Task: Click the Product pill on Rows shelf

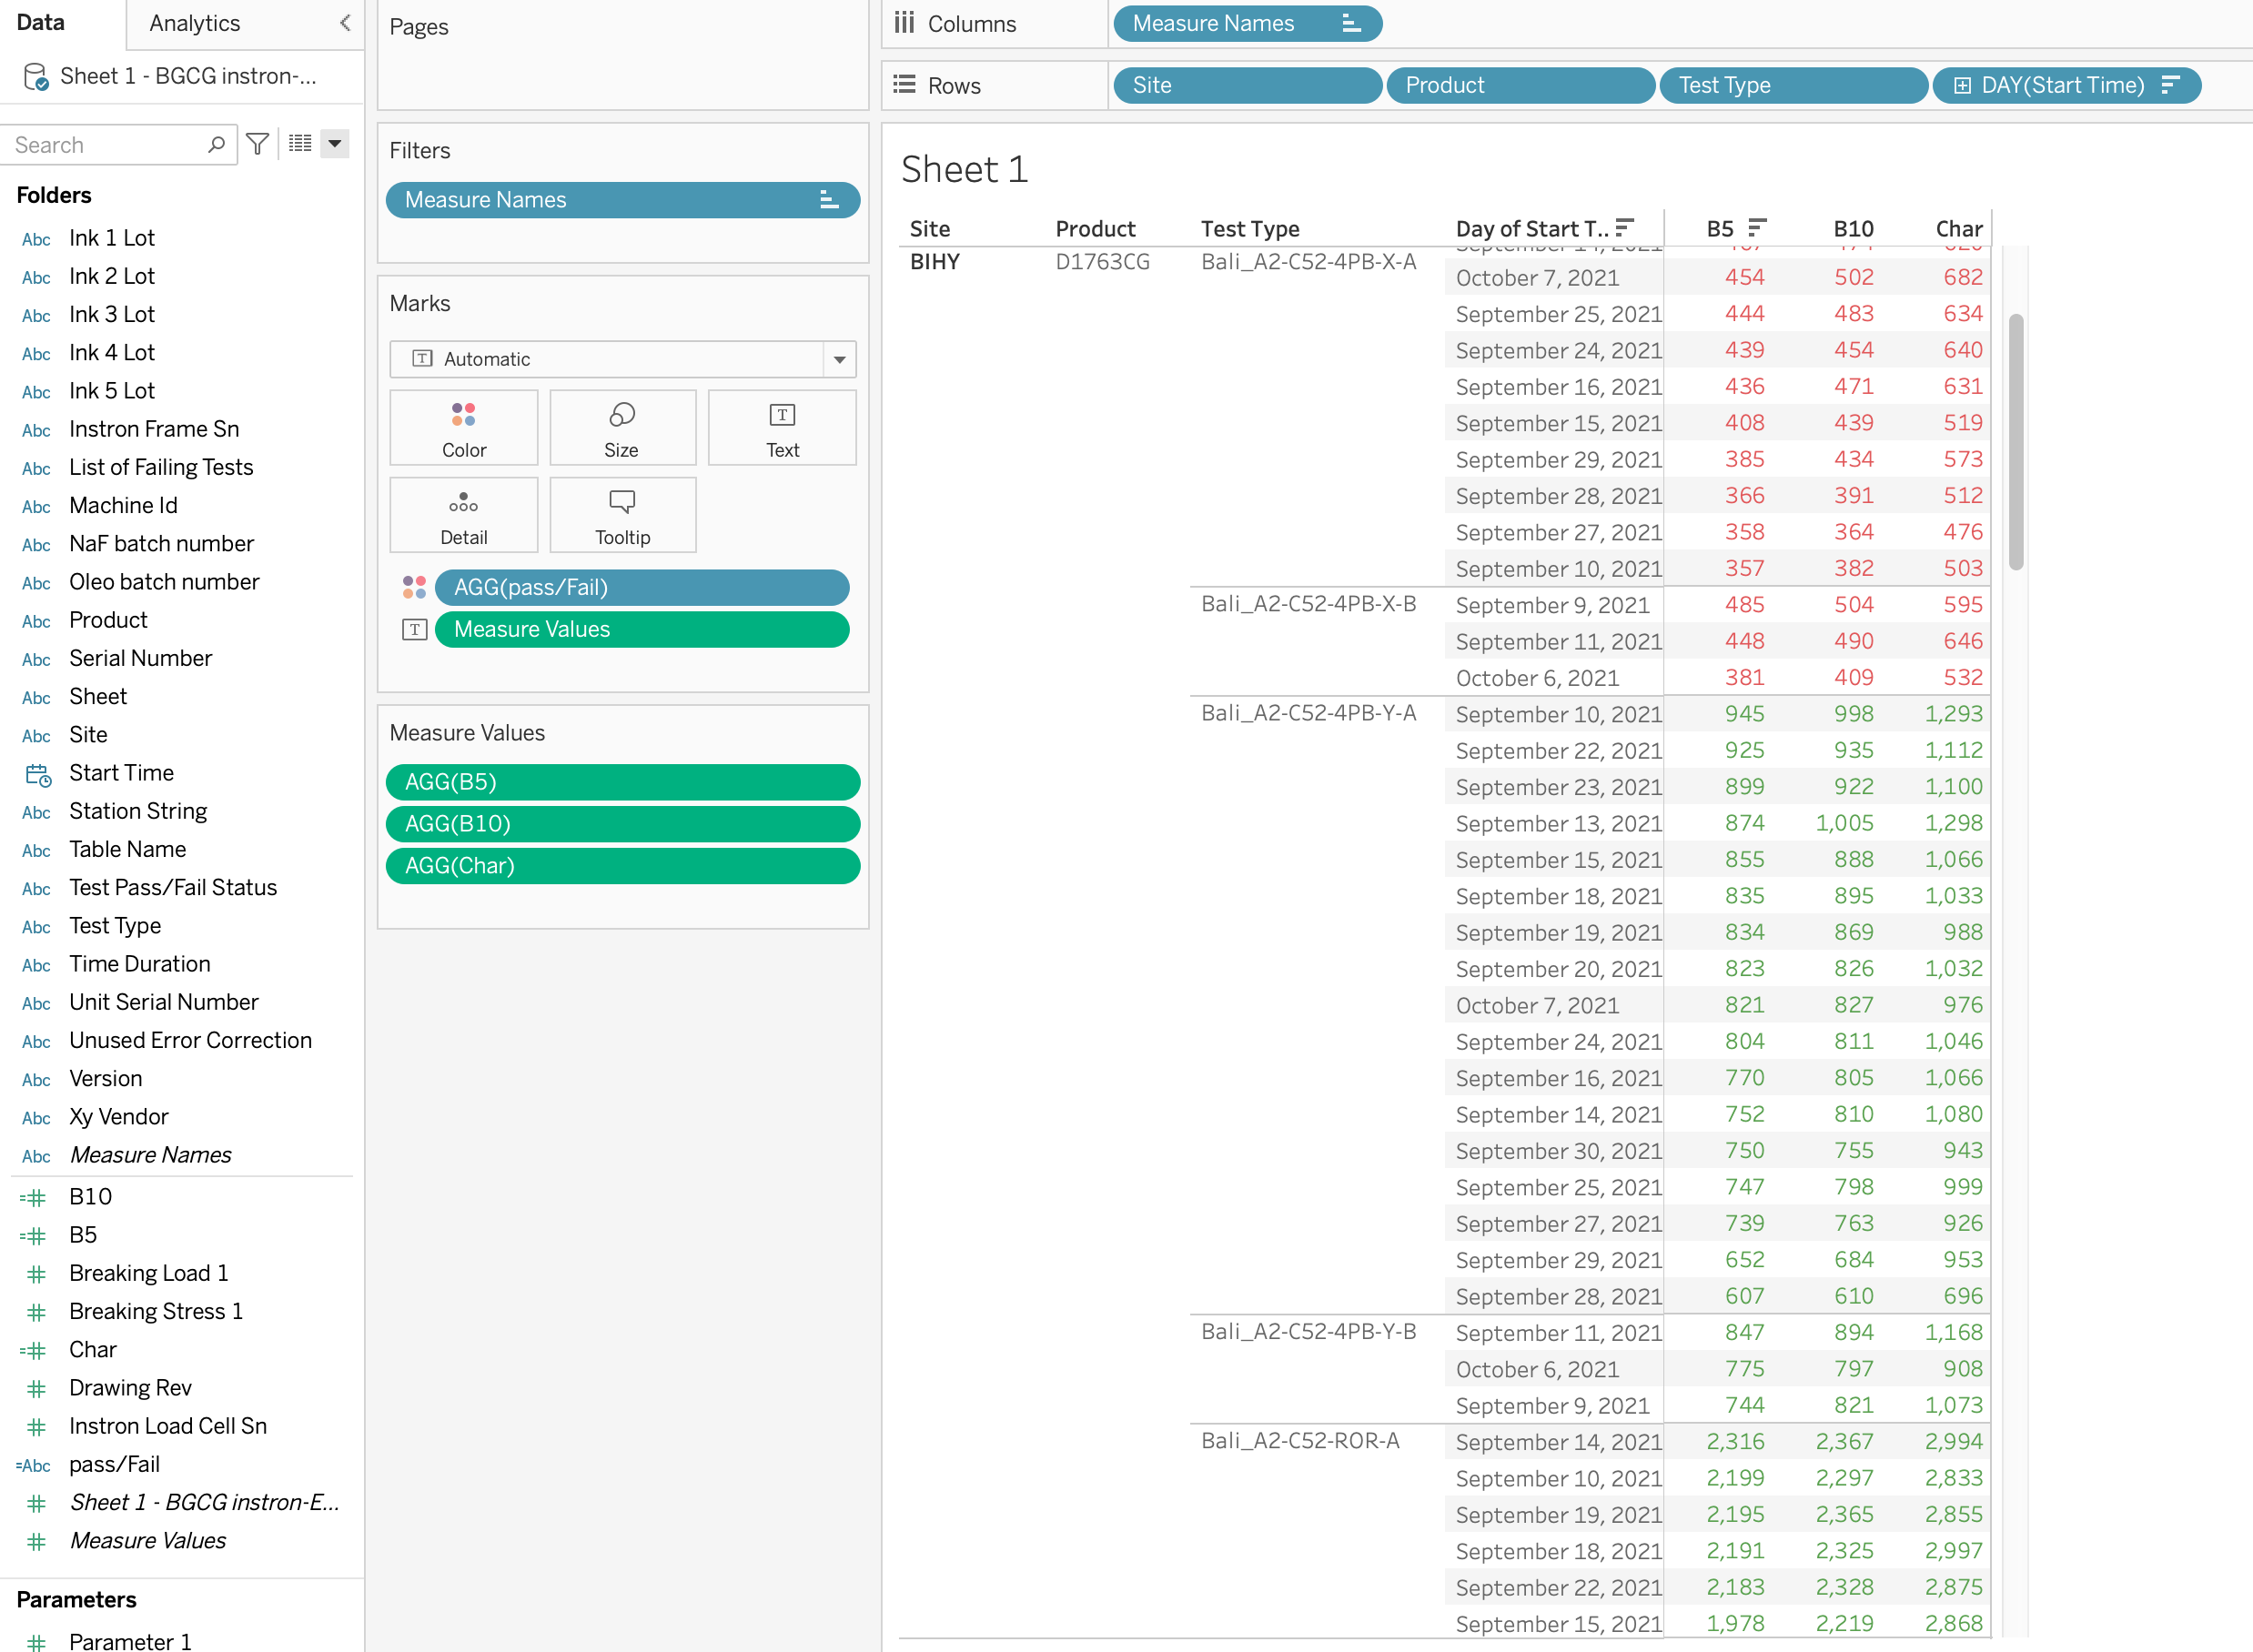Action: point(1520,85)
